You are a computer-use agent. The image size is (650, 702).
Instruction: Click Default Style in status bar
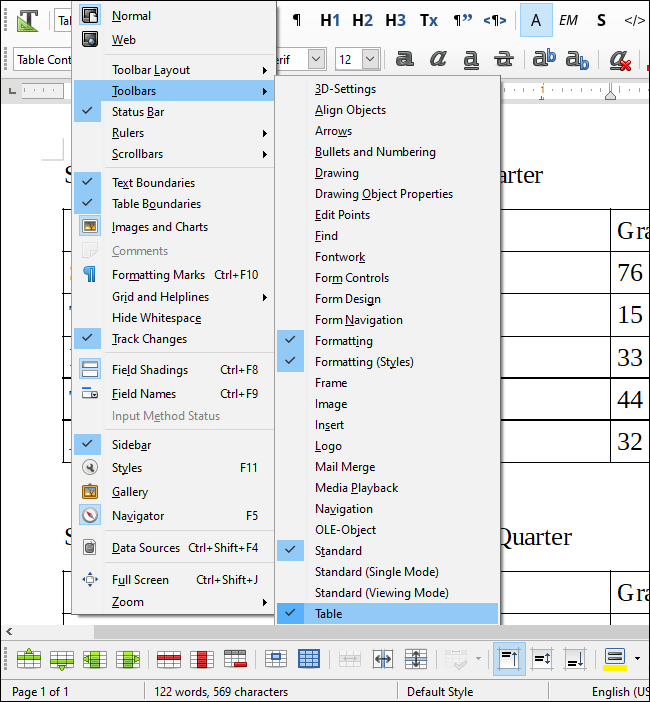click(440, 692)
